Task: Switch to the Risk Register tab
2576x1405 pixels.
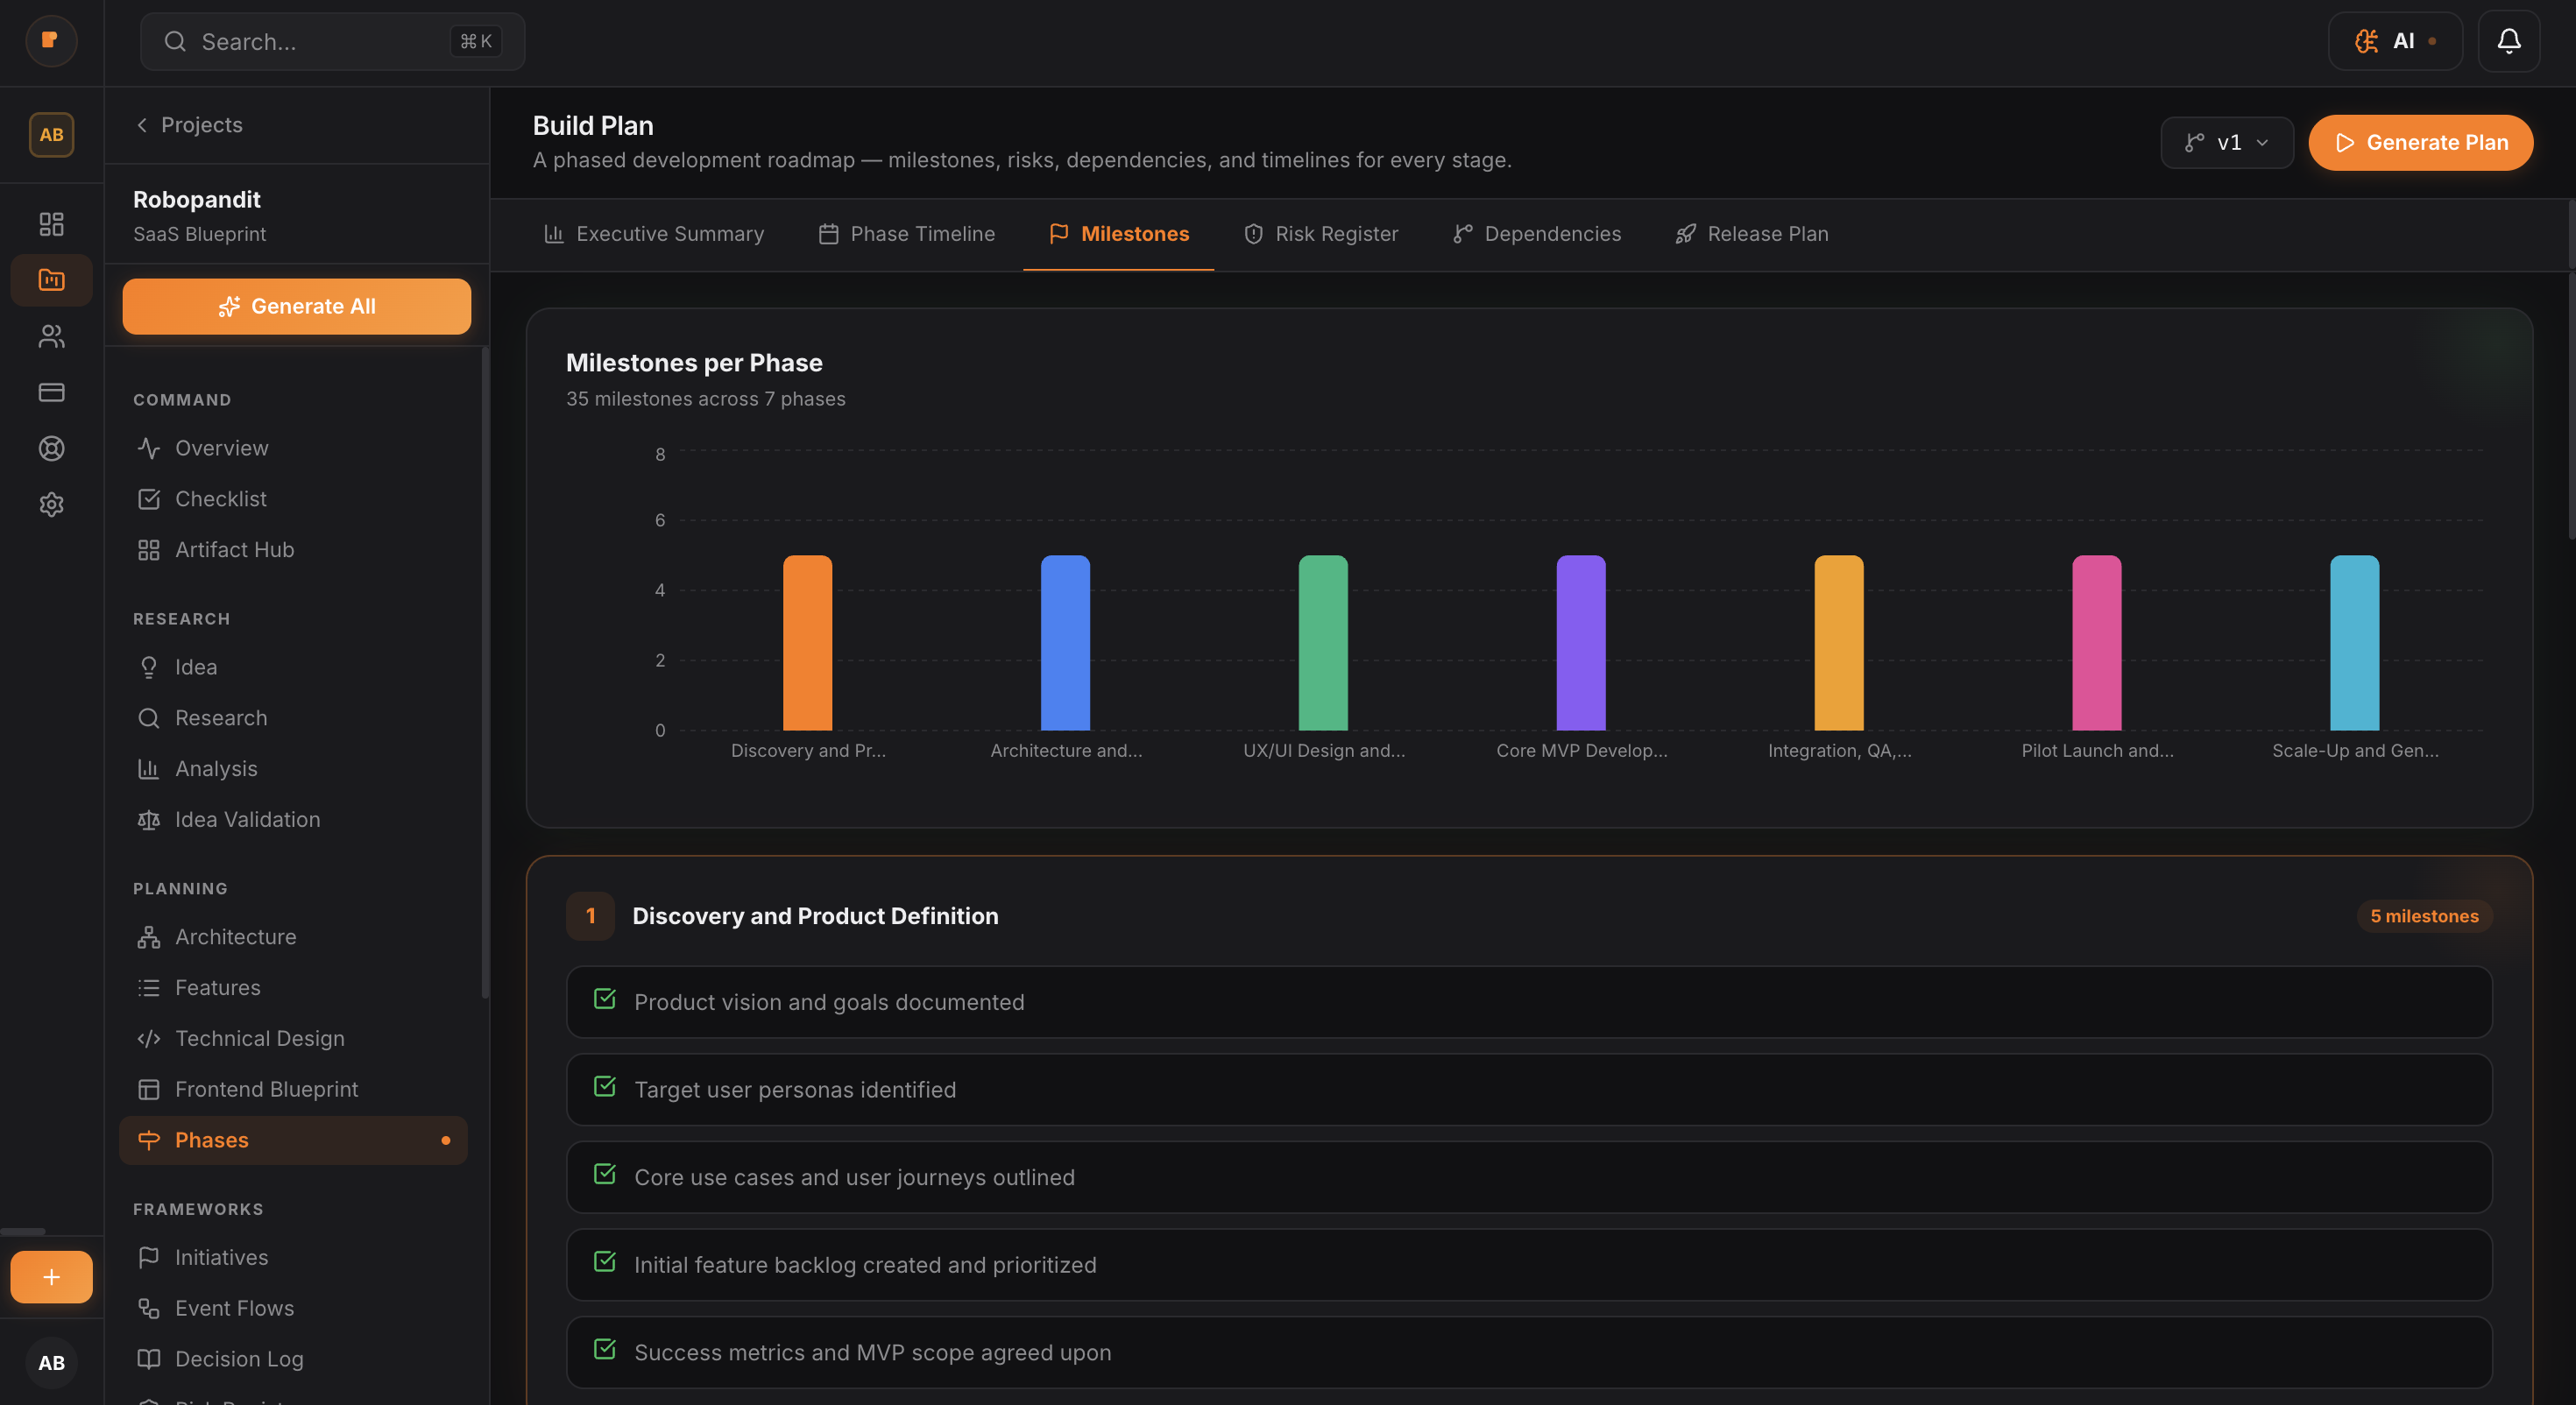Action: 1320,234
